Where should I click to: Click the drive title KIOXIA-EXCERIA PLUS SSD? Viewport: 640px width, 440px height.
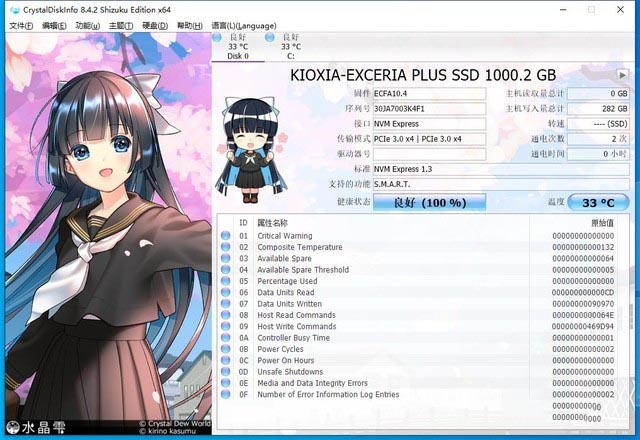tap(423, 75)
